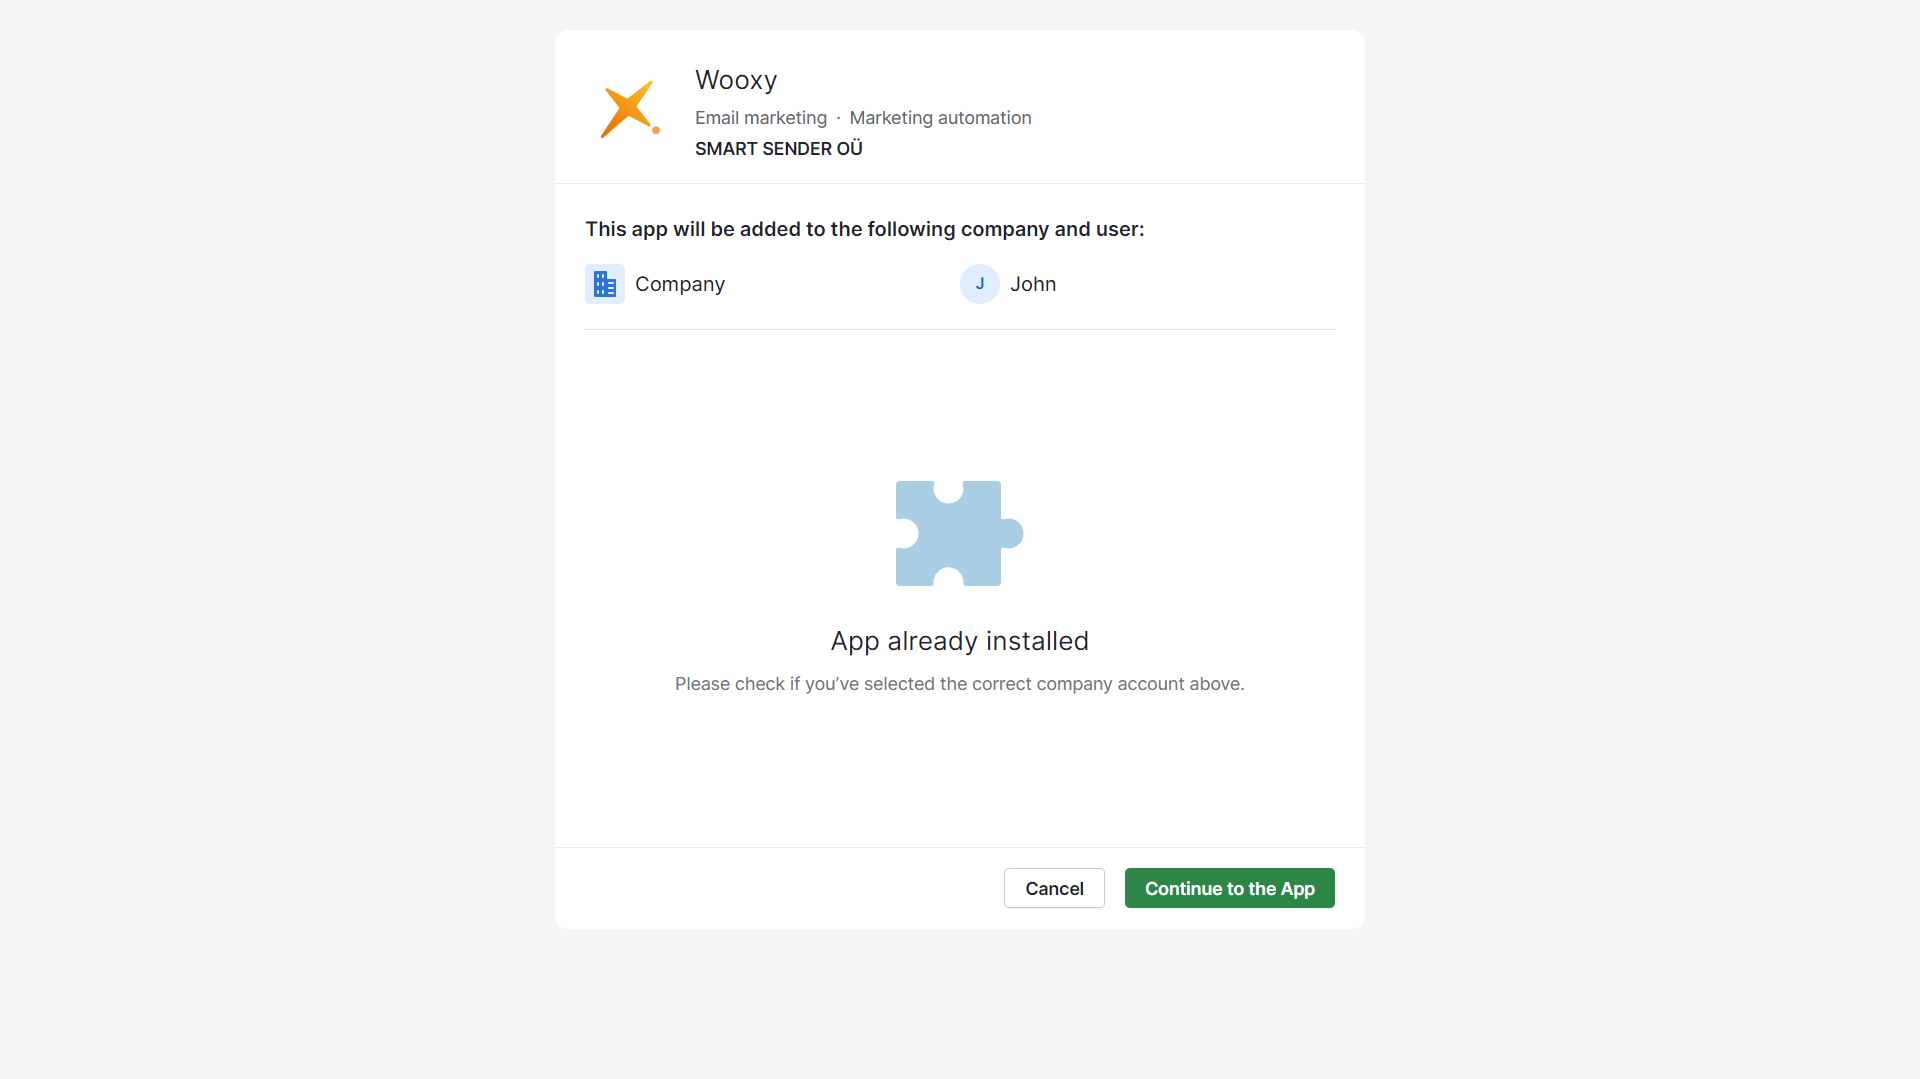The image size is (1920, 1079).
Task: Open the Marketing automation category
Action: 940,118
